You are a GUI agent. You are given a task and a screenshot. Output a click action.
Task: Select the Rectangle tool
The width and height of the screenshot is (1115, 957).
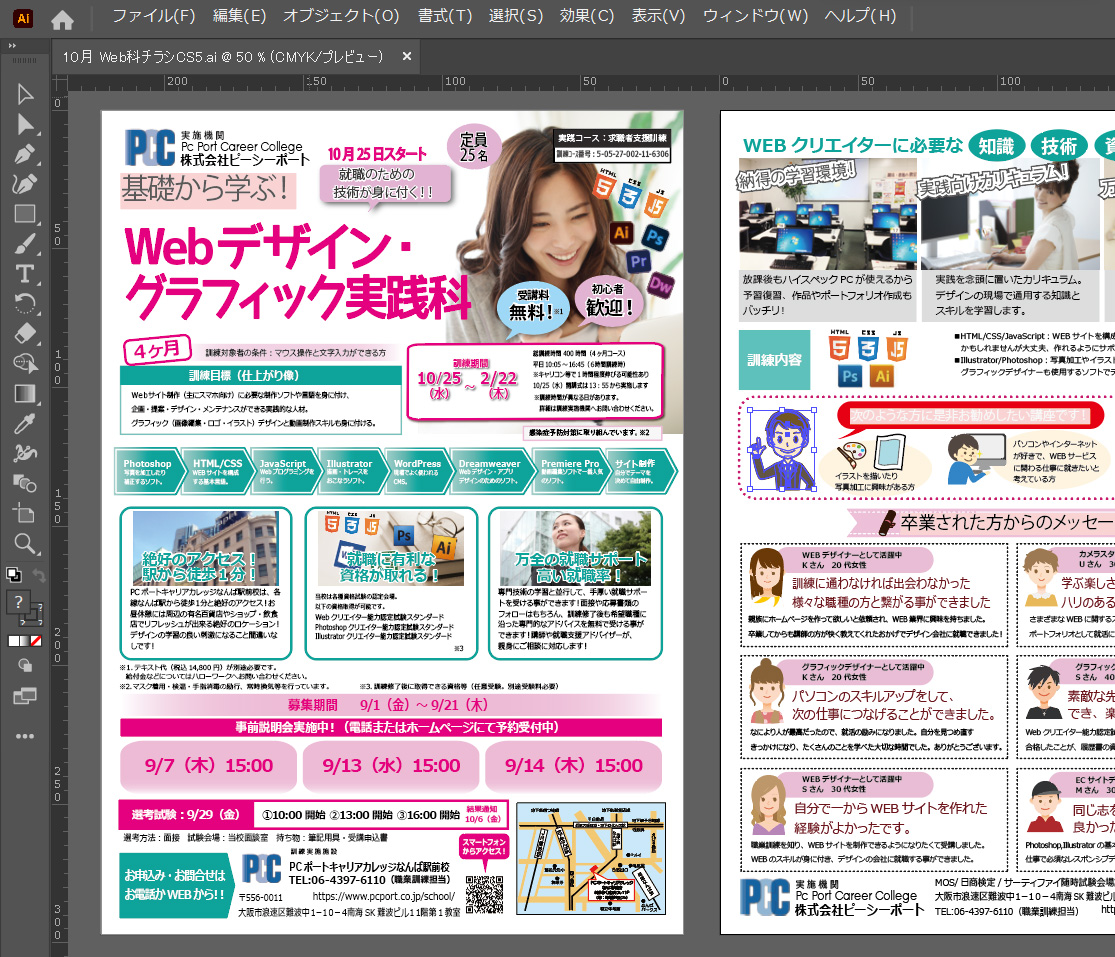pos(25,214)
